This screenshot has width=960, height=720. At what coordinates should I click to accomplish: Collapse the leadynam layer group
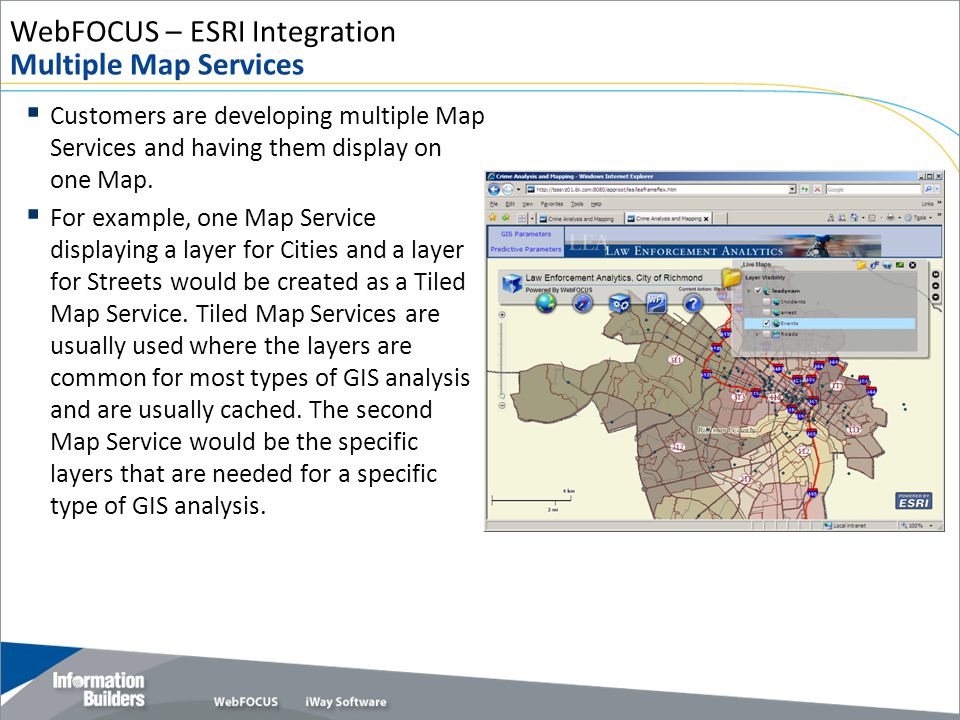pyautogui.click(x=748, y=291)
